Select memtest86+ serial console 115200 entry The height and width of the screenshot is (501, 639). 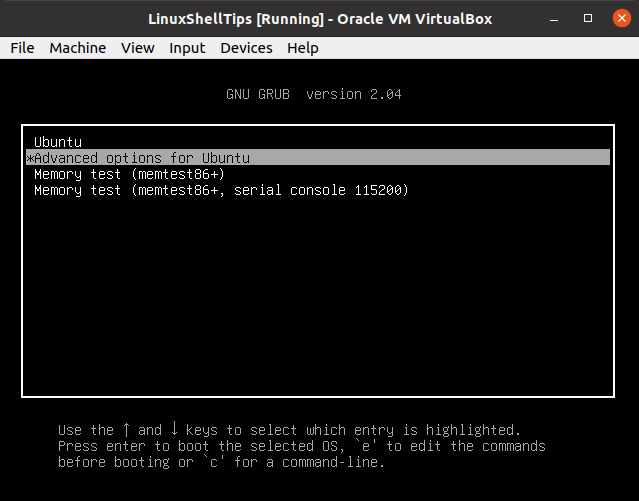(x=318, y=190)
